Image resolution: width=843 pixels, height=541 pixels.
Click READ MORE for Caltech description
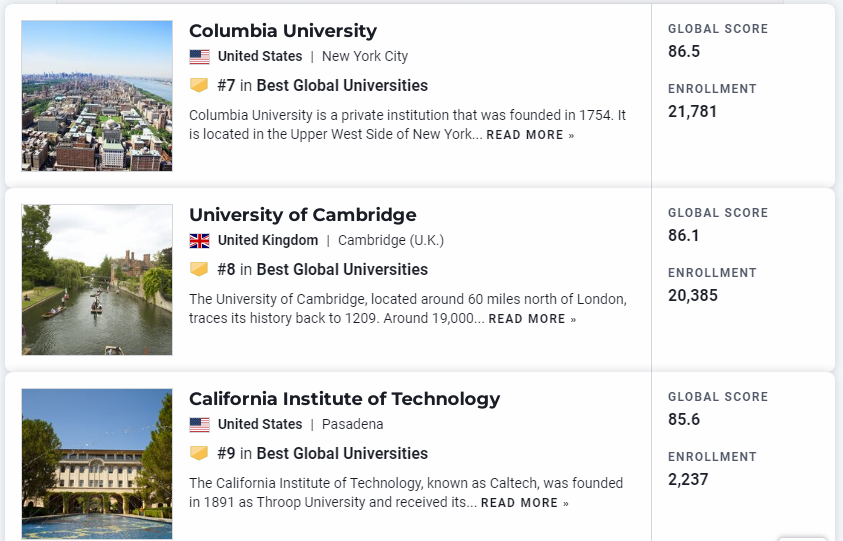pos(525,503)
